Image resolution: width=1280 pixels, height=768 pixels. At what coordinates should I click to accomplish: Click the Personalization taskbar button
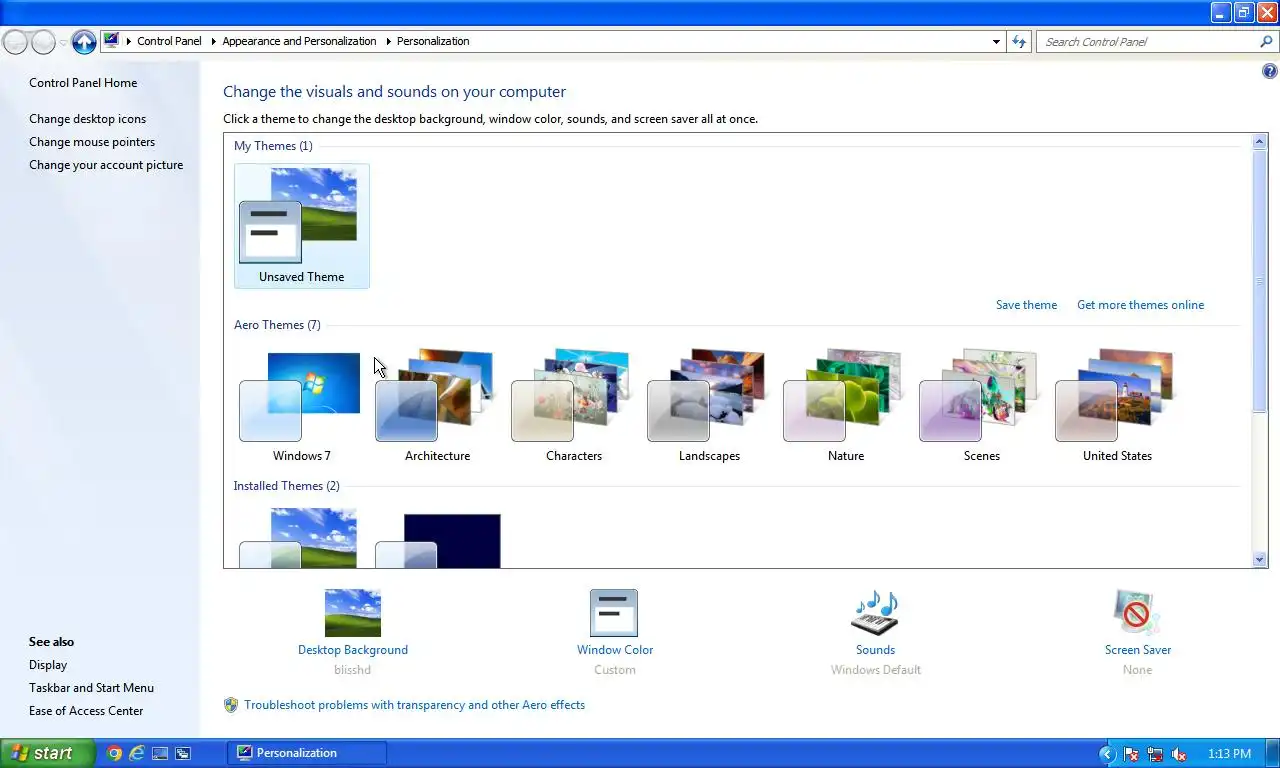coord(307,753)
